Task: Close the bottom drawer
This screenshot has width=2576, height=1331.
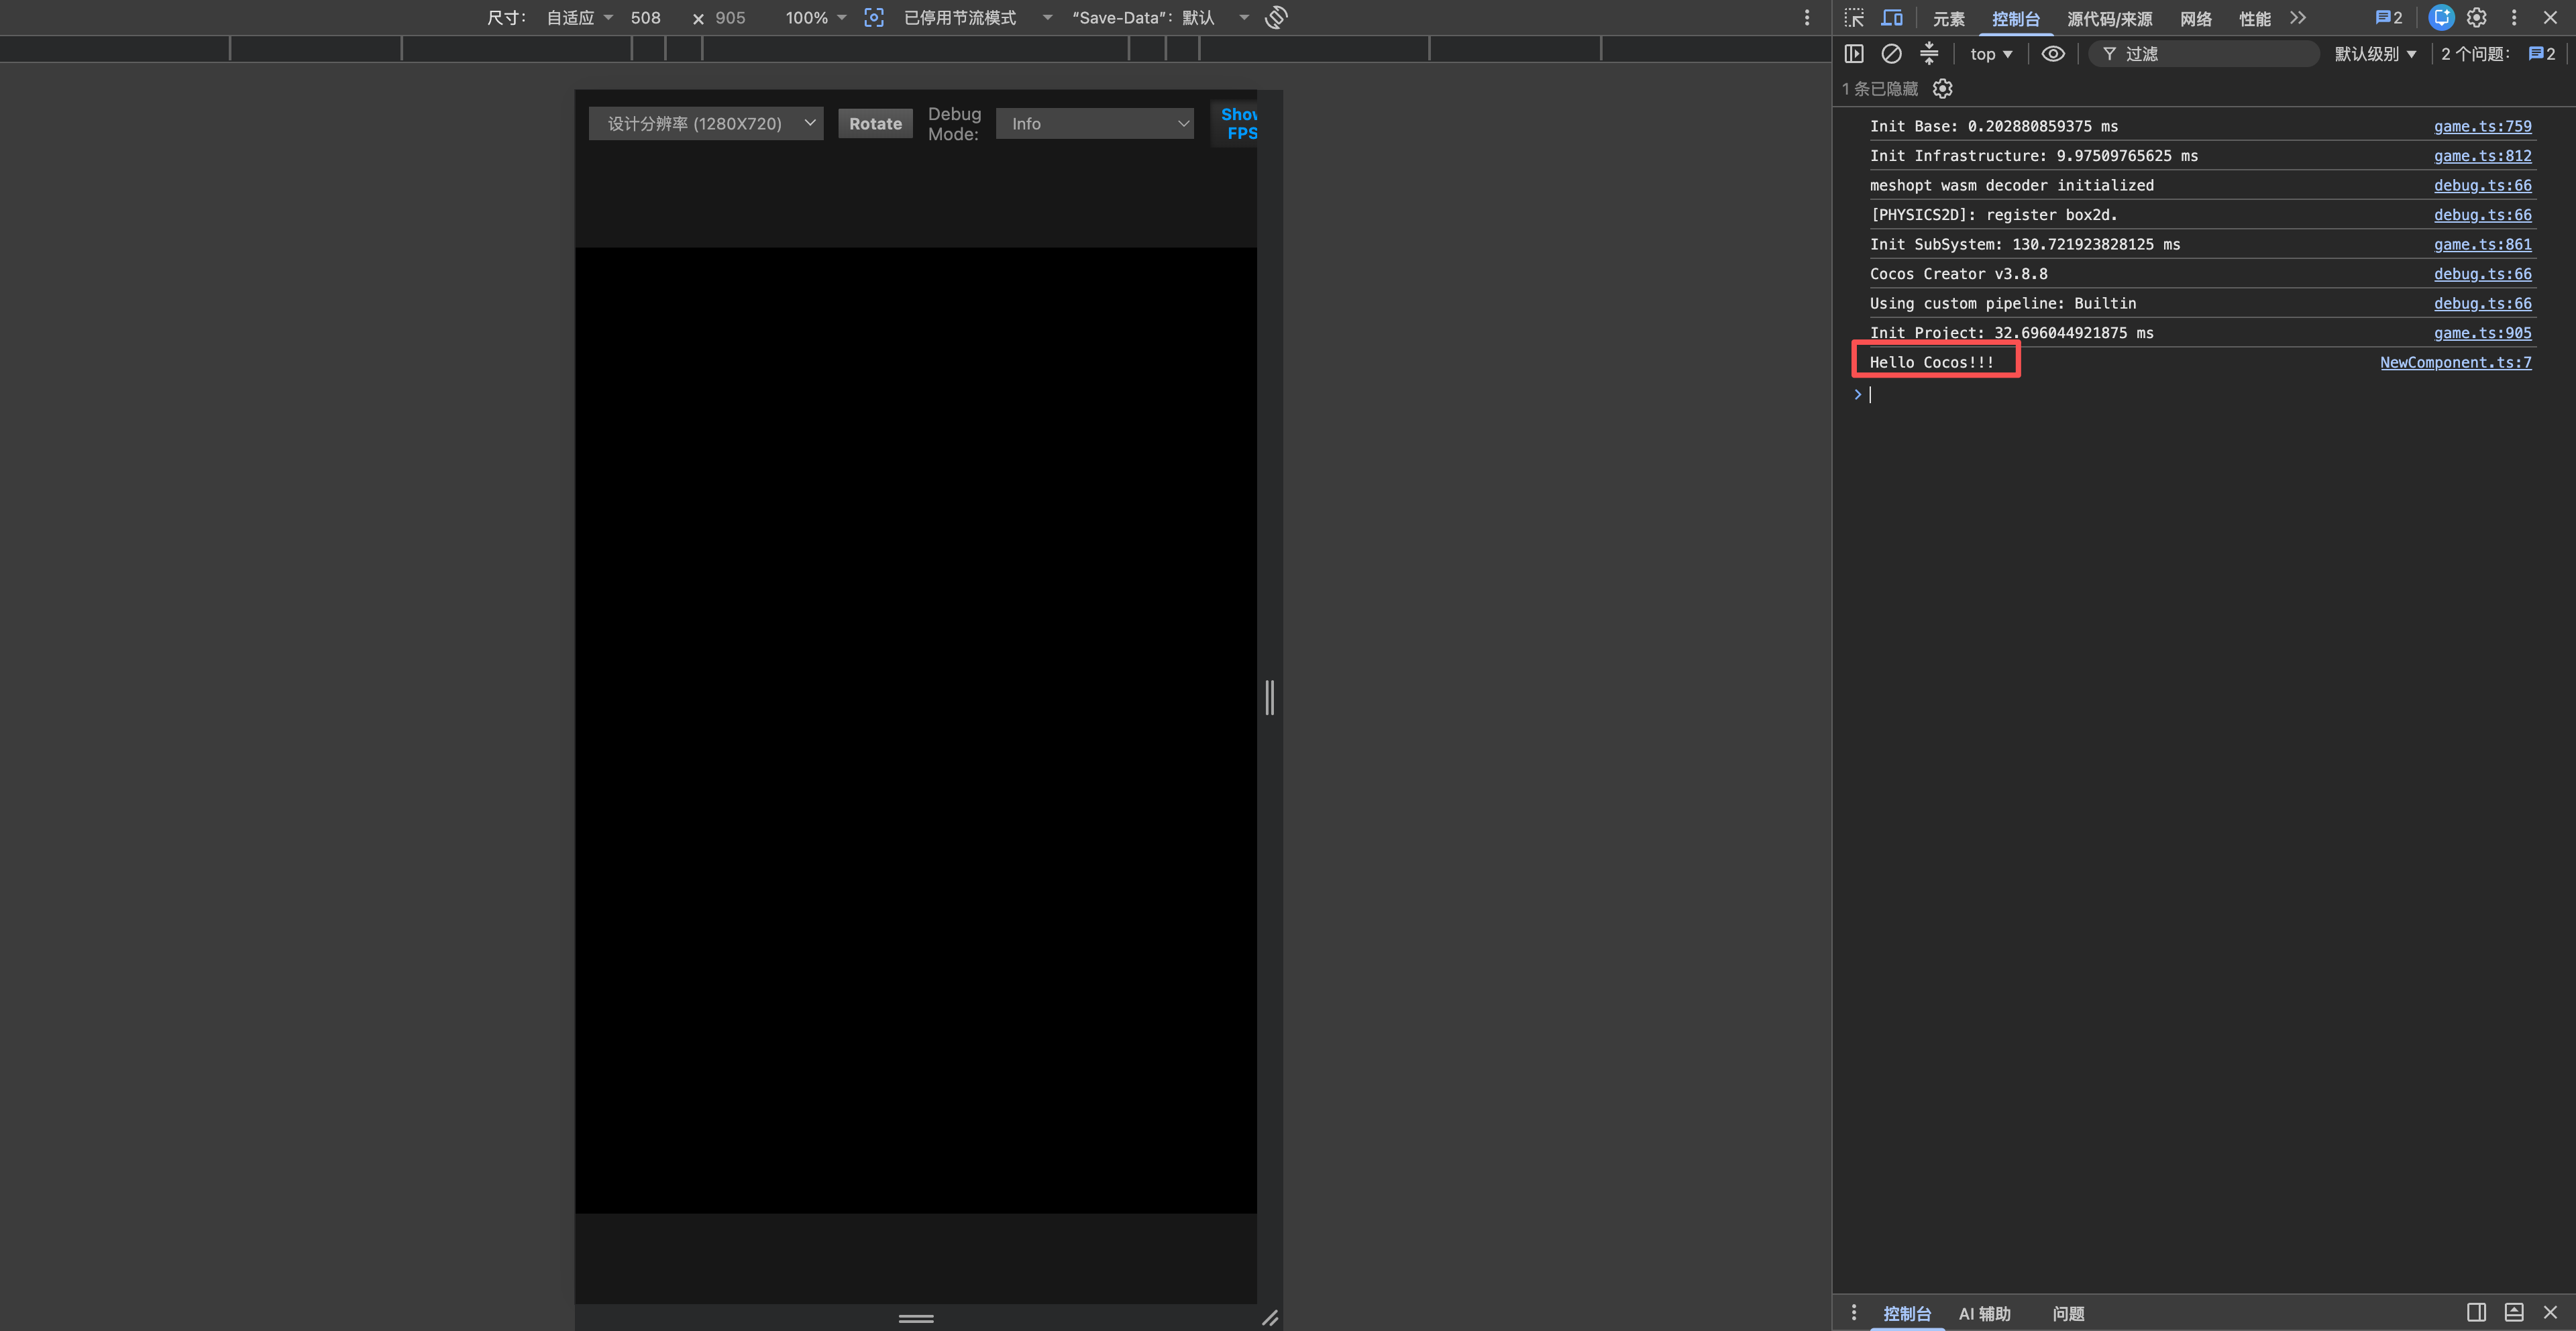Action: (x=2550, y=1312)
